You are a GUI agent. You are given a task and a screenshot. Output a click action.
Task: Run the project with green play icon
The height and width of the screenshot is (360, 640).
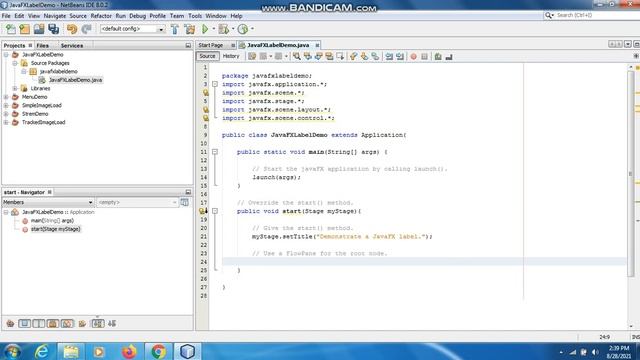tap(205, 29)
